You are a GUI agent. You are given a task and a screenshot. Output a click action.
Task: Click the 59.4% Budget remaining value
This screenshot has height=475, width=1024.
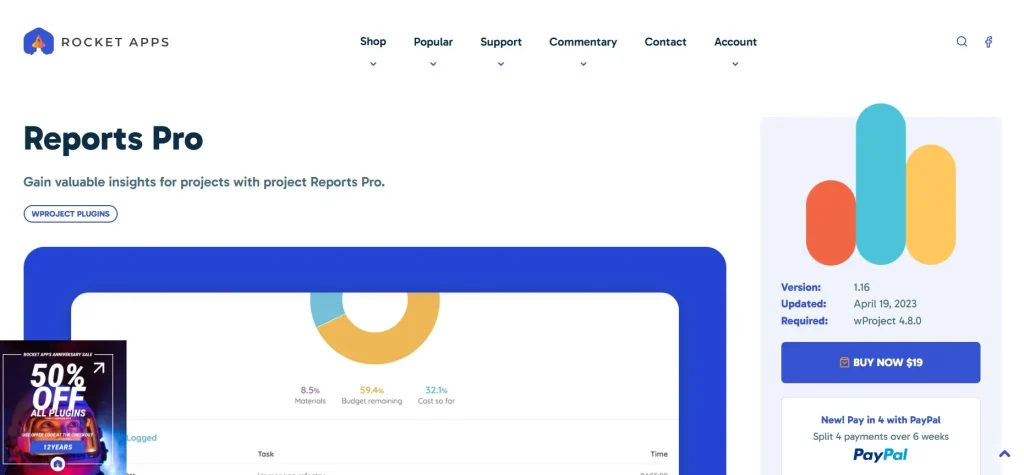pos(372,390)
